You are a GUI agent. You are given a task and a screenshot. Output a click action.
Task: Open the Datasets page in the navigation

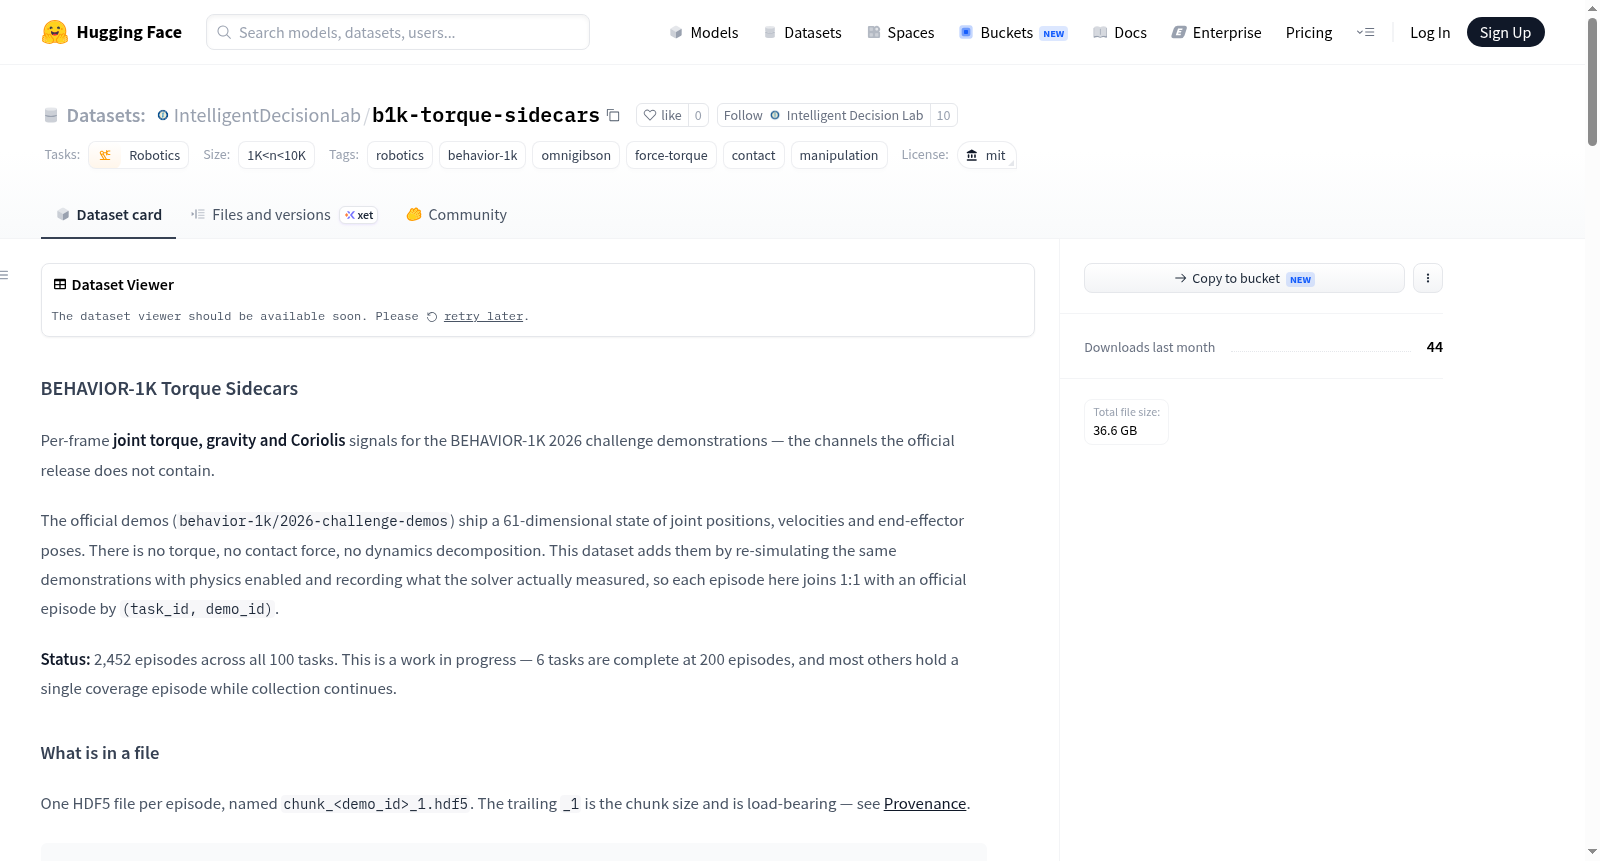pos(802,32)
